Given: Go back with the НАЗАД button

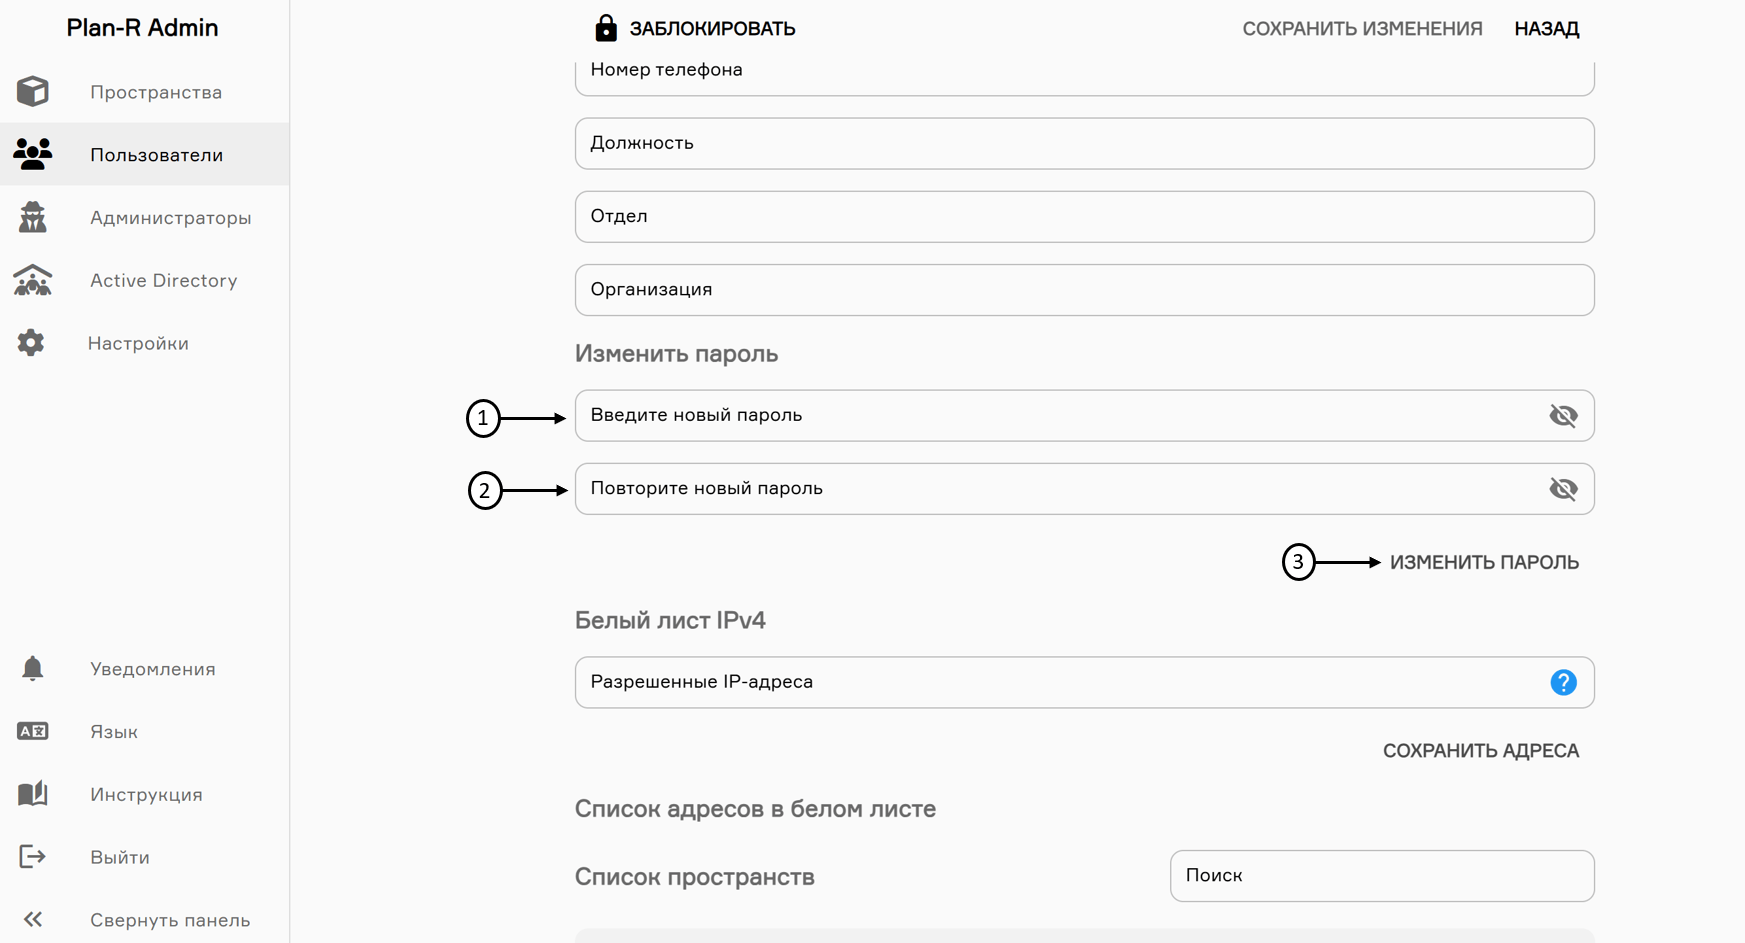Looking at the screenshot, I should pyautogui.click(x=1546, y=29).
